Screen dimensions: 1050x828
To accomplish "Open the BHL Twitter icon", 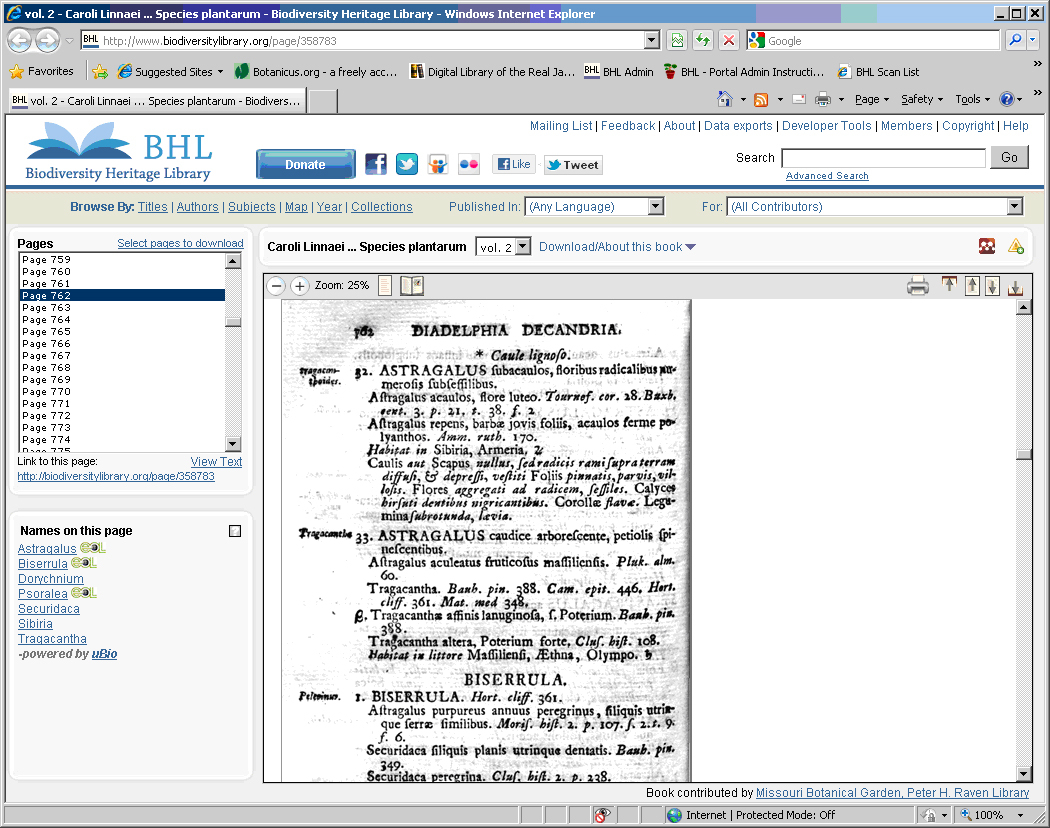I will tap(406, 165).
